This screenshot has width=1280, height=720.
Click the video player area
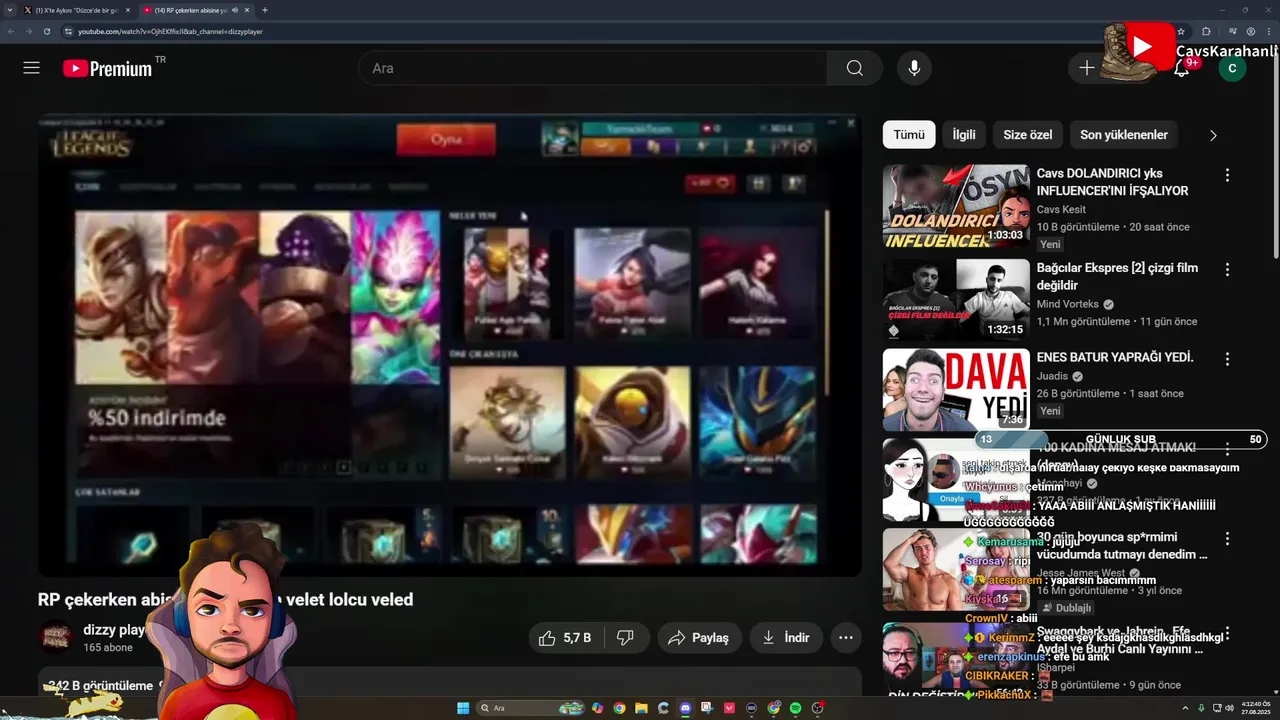click(450, 345)
